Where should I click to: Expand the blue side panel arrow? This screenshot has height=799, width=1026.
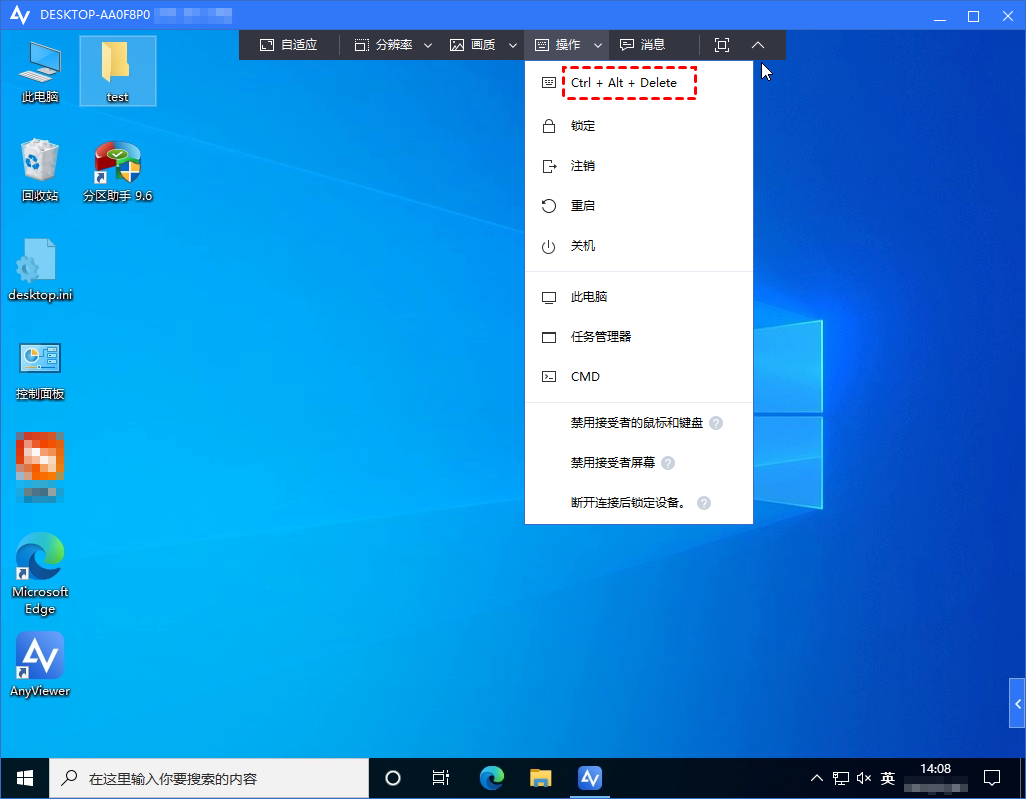click(1017, 704)
